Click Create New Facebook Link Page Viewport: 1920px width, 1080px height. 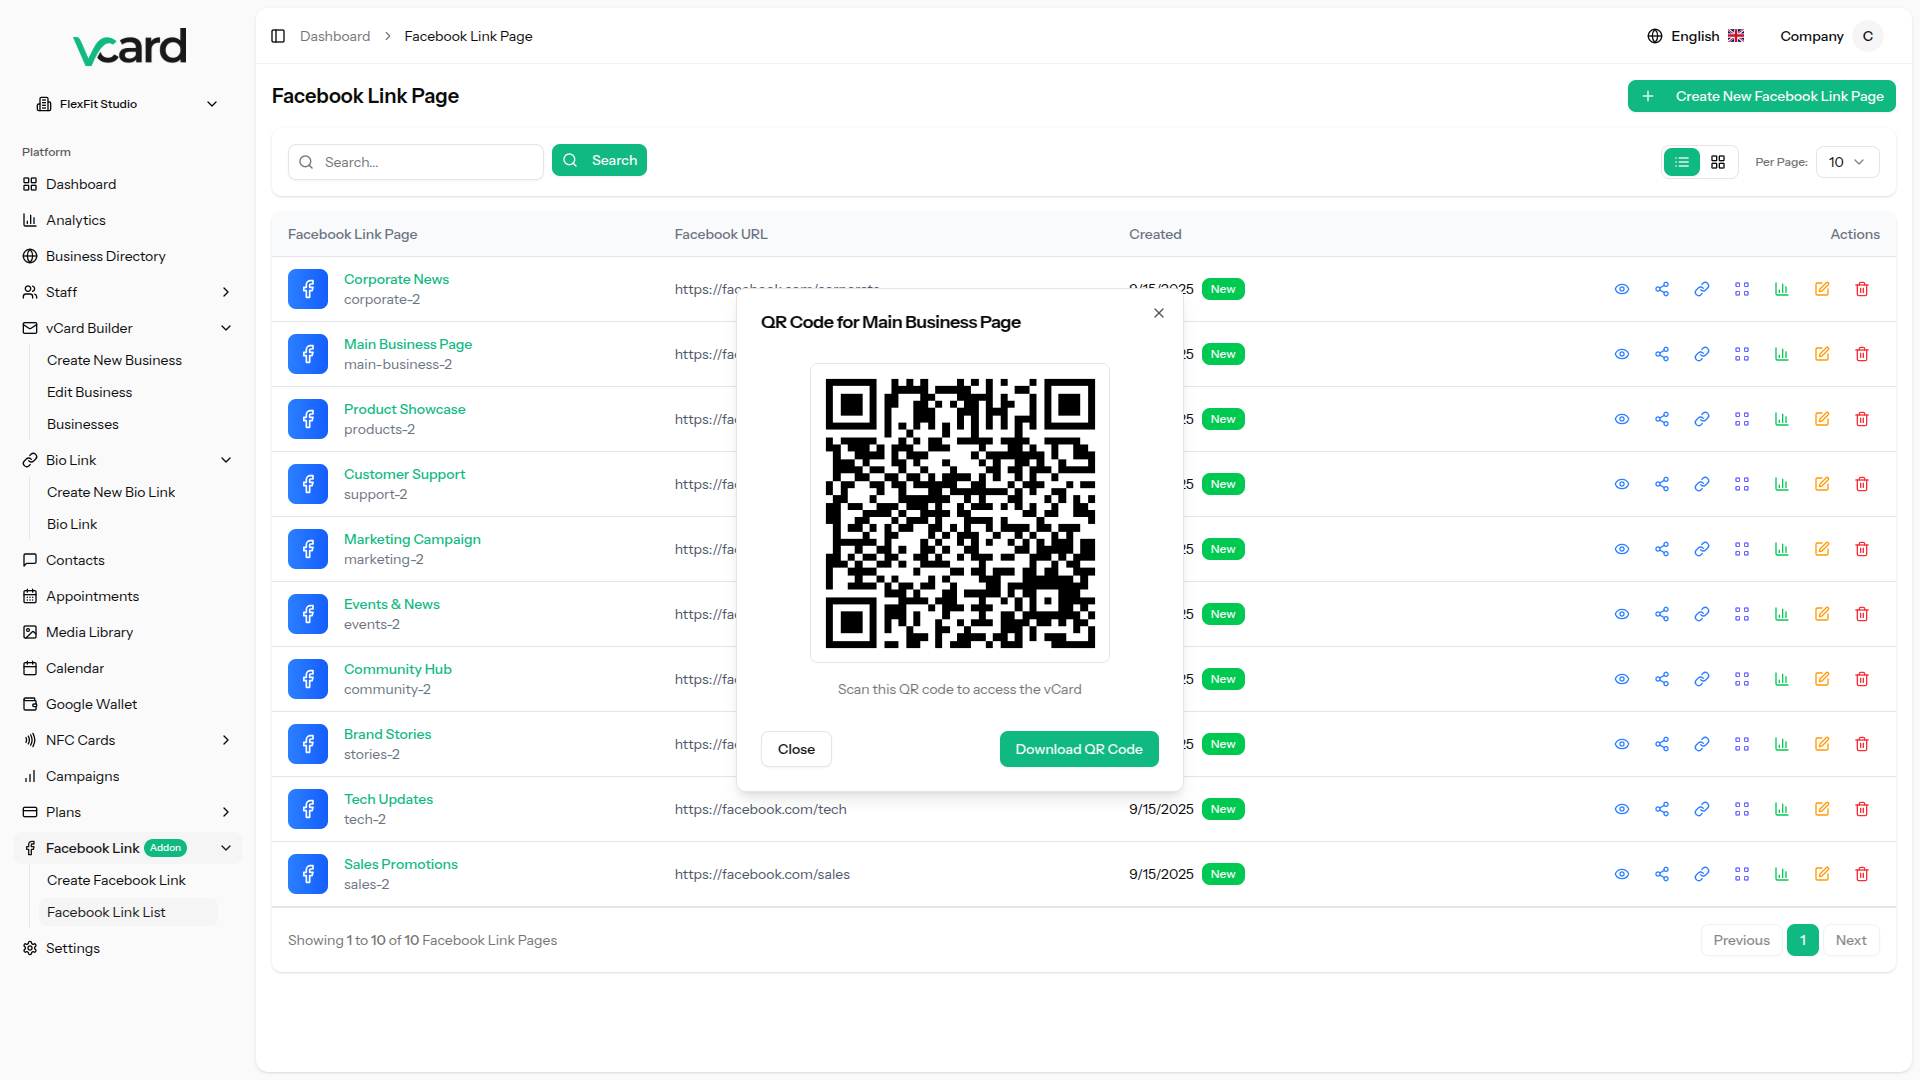click(x=1762, y=96)
